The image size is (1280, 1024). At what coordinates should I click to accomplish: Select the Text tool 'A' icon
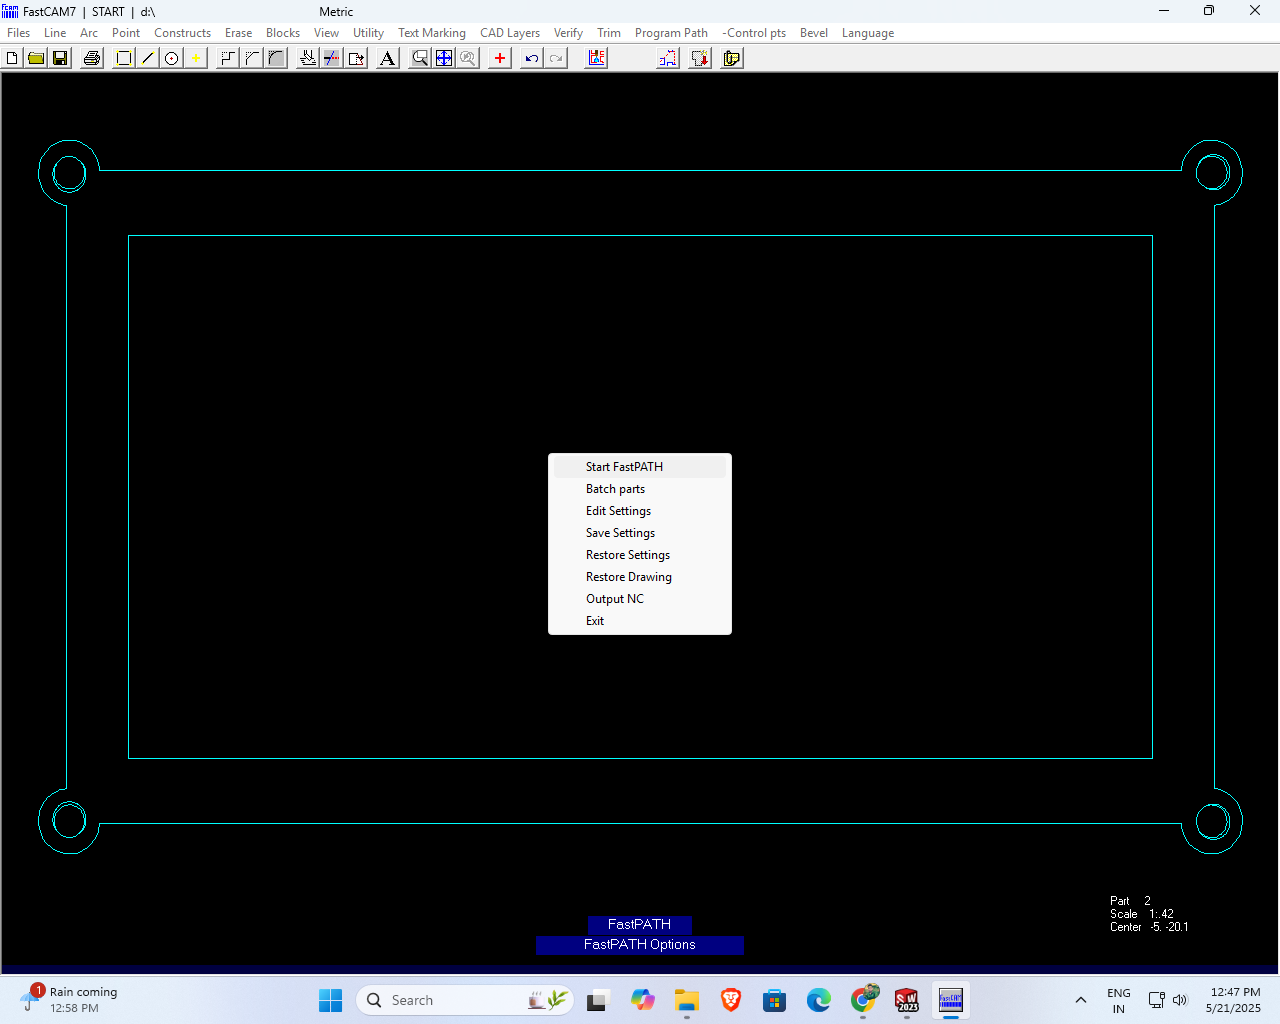click(x=388, y=58)
